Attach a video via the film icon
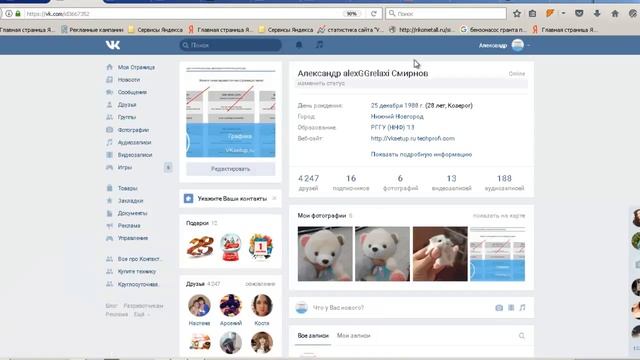 coord(511,308)
